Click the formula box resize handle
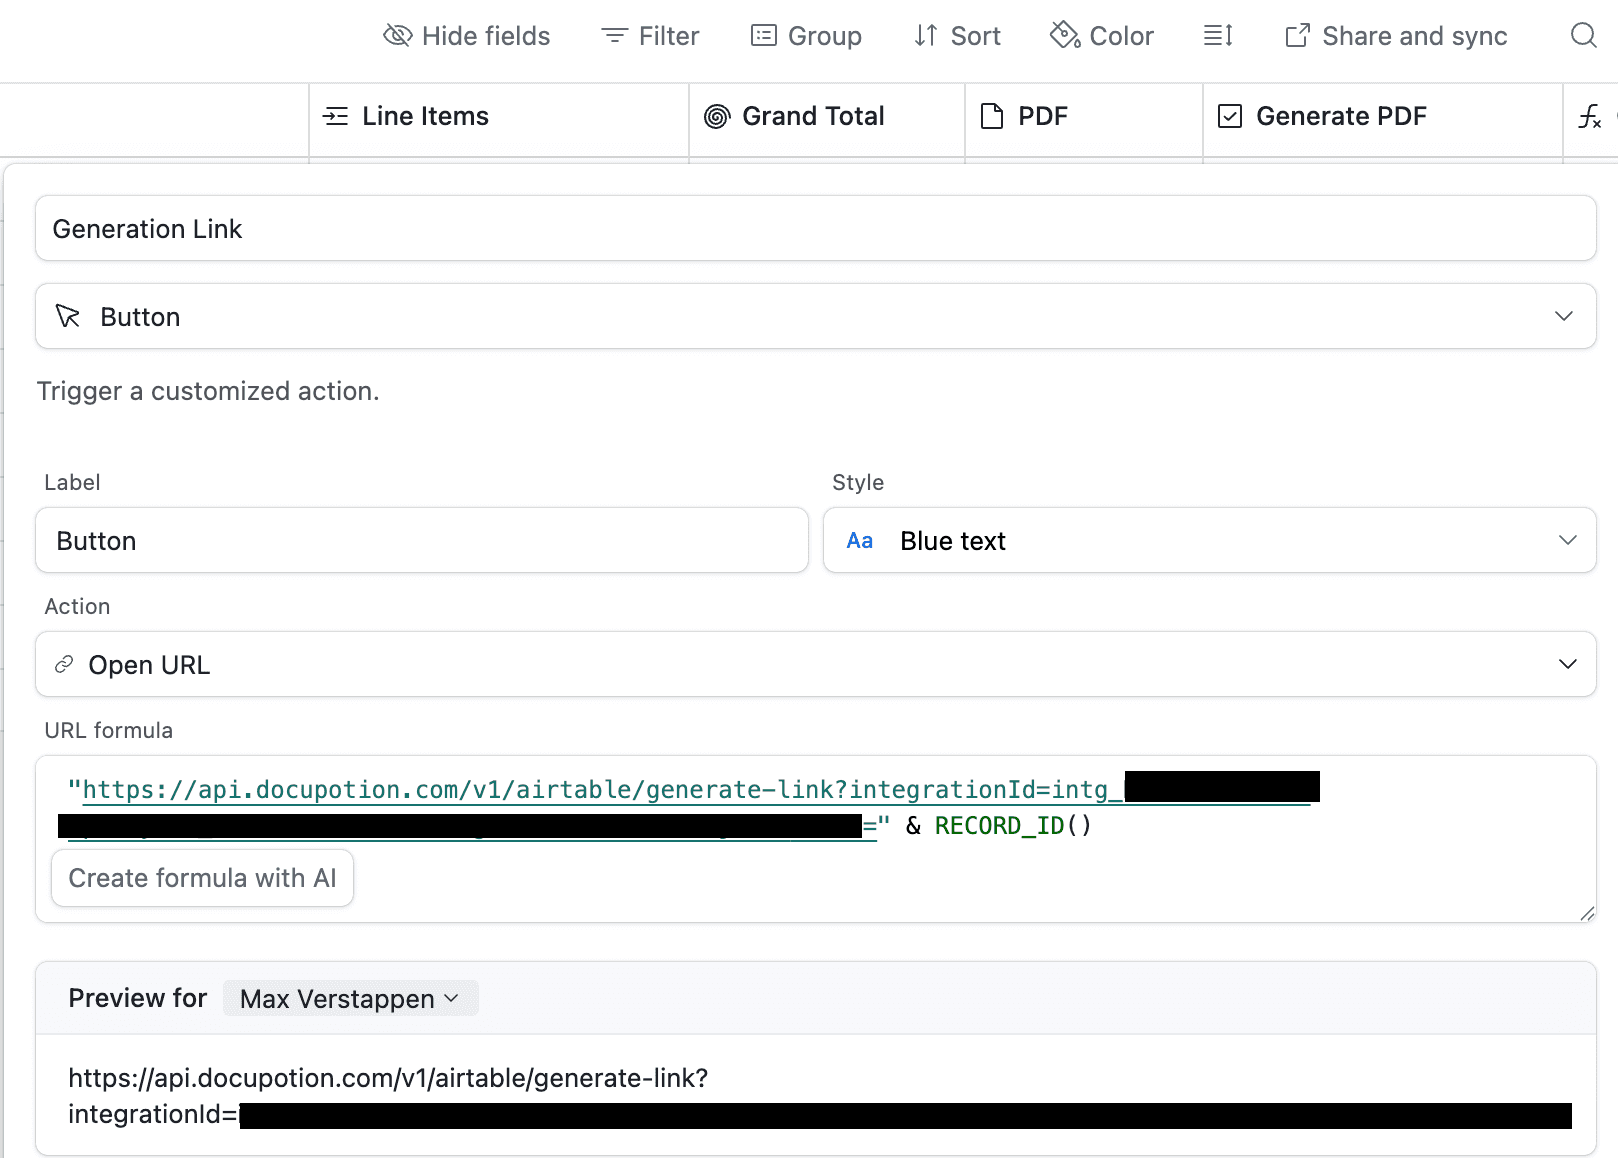The height and width of the screenshot is (1158, 1618). (1587, 913)
